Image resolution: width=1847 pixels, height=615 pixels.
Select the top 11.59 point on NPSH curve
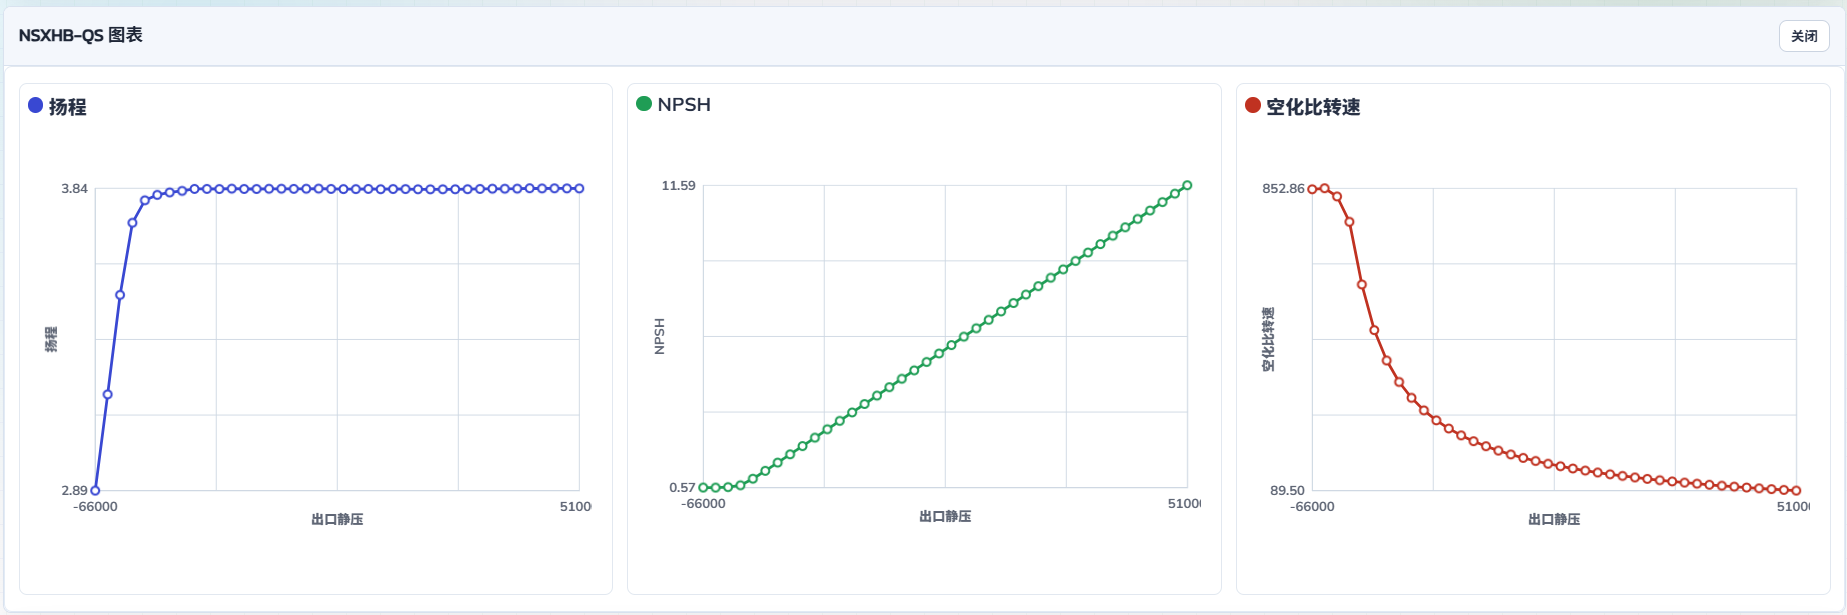pyautogui.click(x=1187, y=185)
